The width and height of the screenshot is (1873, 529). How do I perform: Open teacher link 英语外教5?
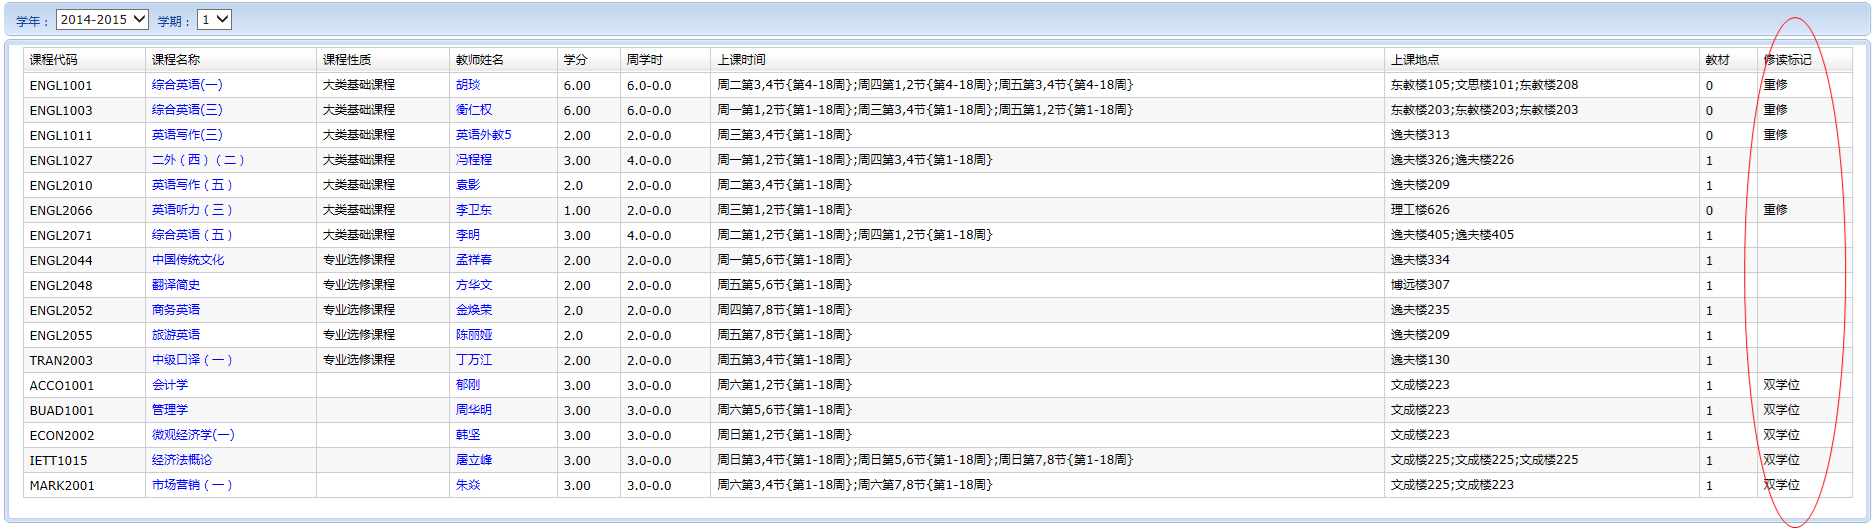tap(483, 135)
